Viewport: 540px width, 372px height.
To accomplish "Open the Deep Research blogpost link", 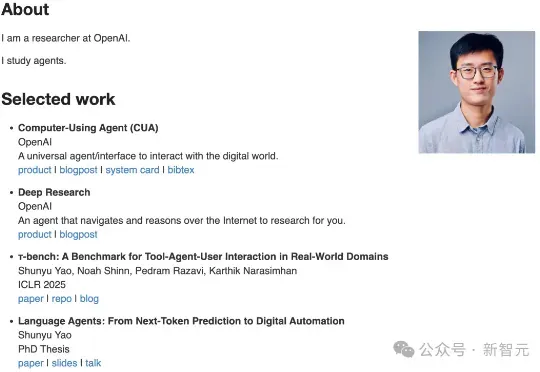I will [79, 234].
